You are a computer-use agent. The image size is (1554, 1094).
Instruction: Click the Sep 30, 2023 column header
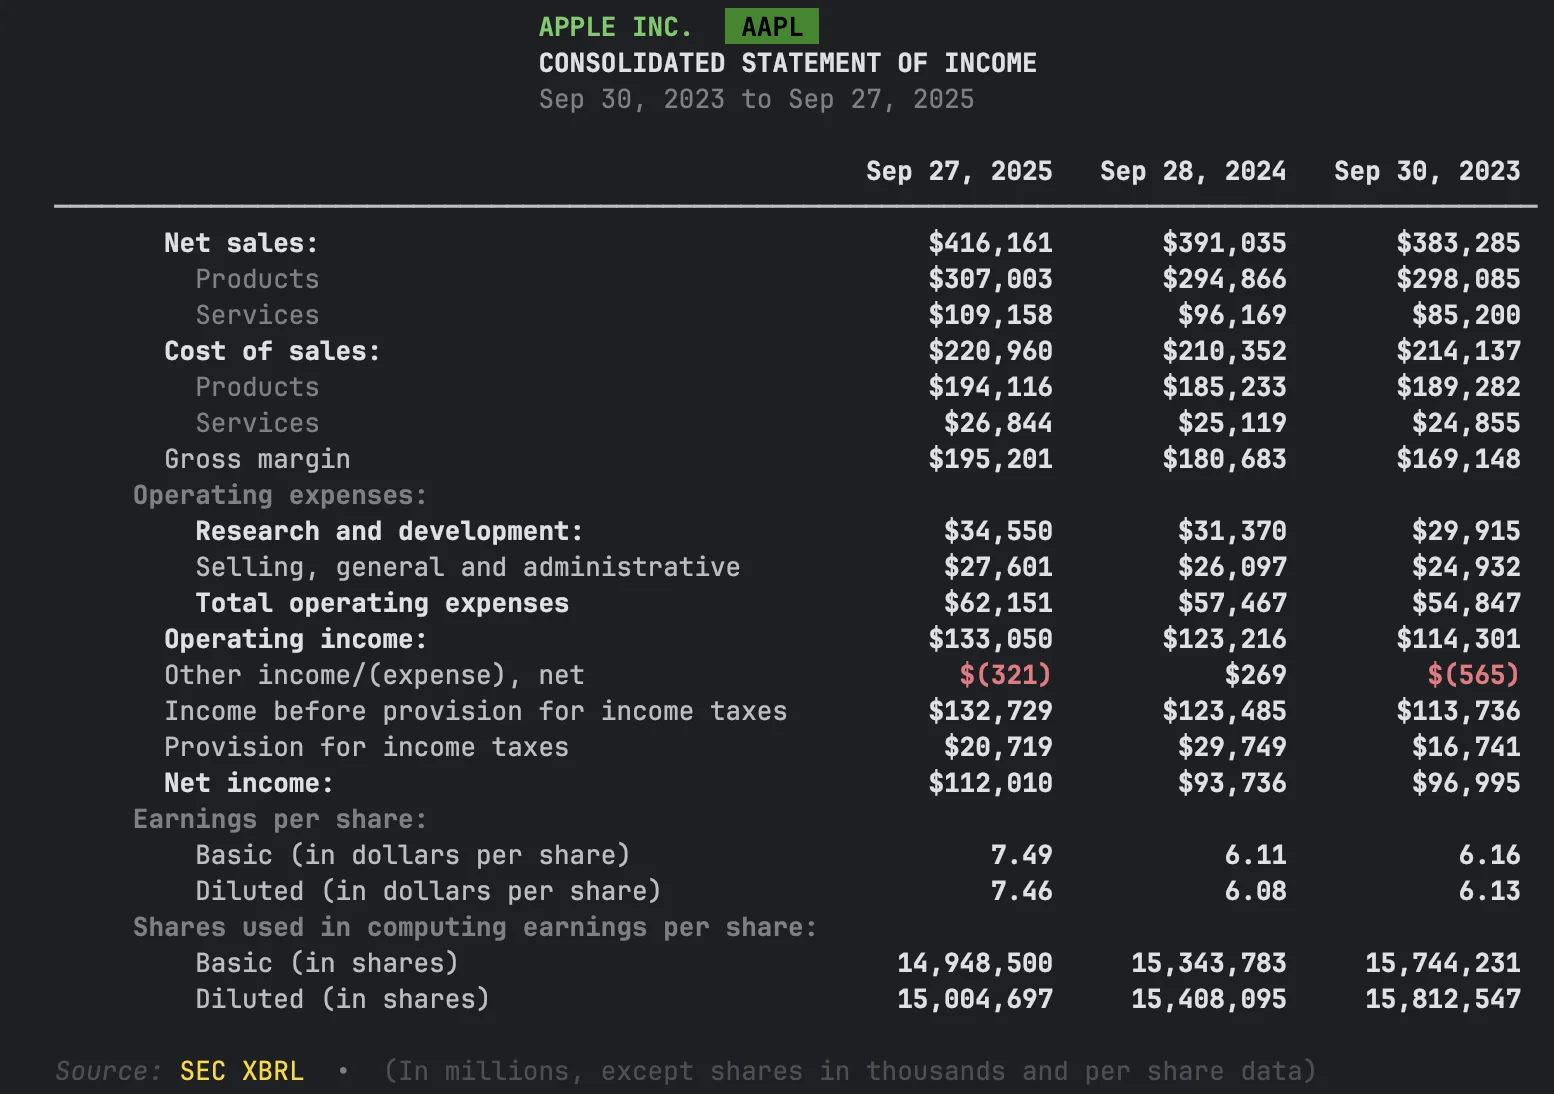pos(1427,171)
